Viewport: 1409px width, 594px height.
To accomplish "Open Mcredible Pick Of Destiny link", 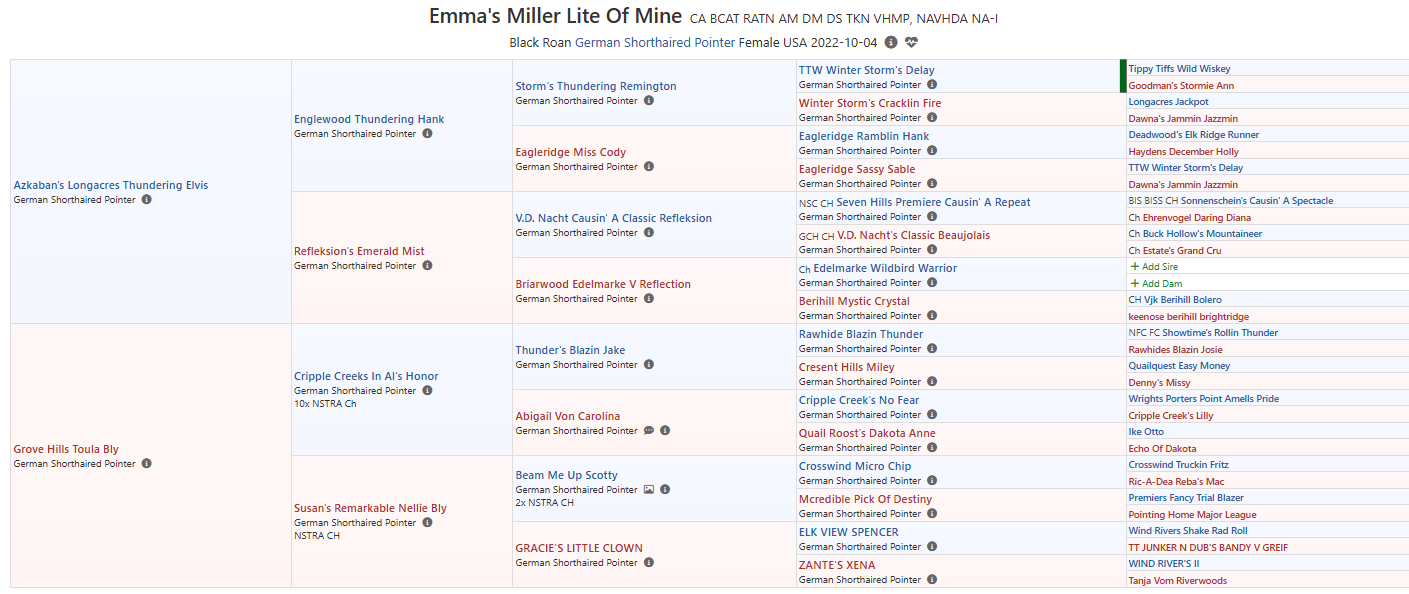I will [x=865, y=499].
